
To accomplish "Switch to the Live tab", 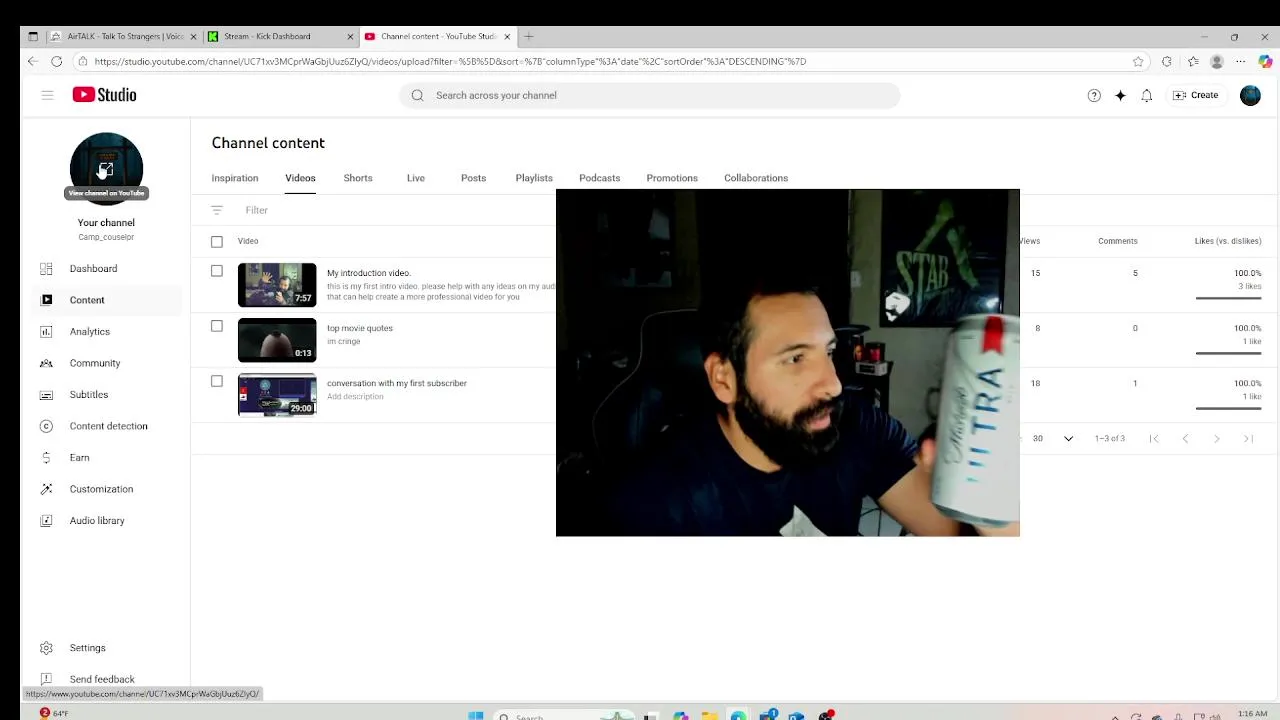I will 416,178.
